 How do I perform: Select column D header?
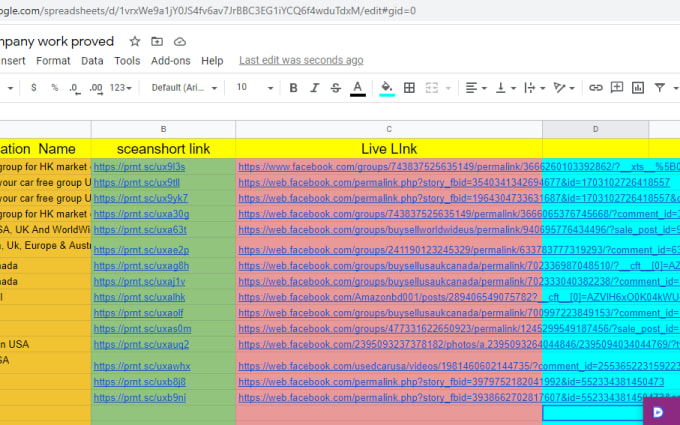(x=595, y=129)
